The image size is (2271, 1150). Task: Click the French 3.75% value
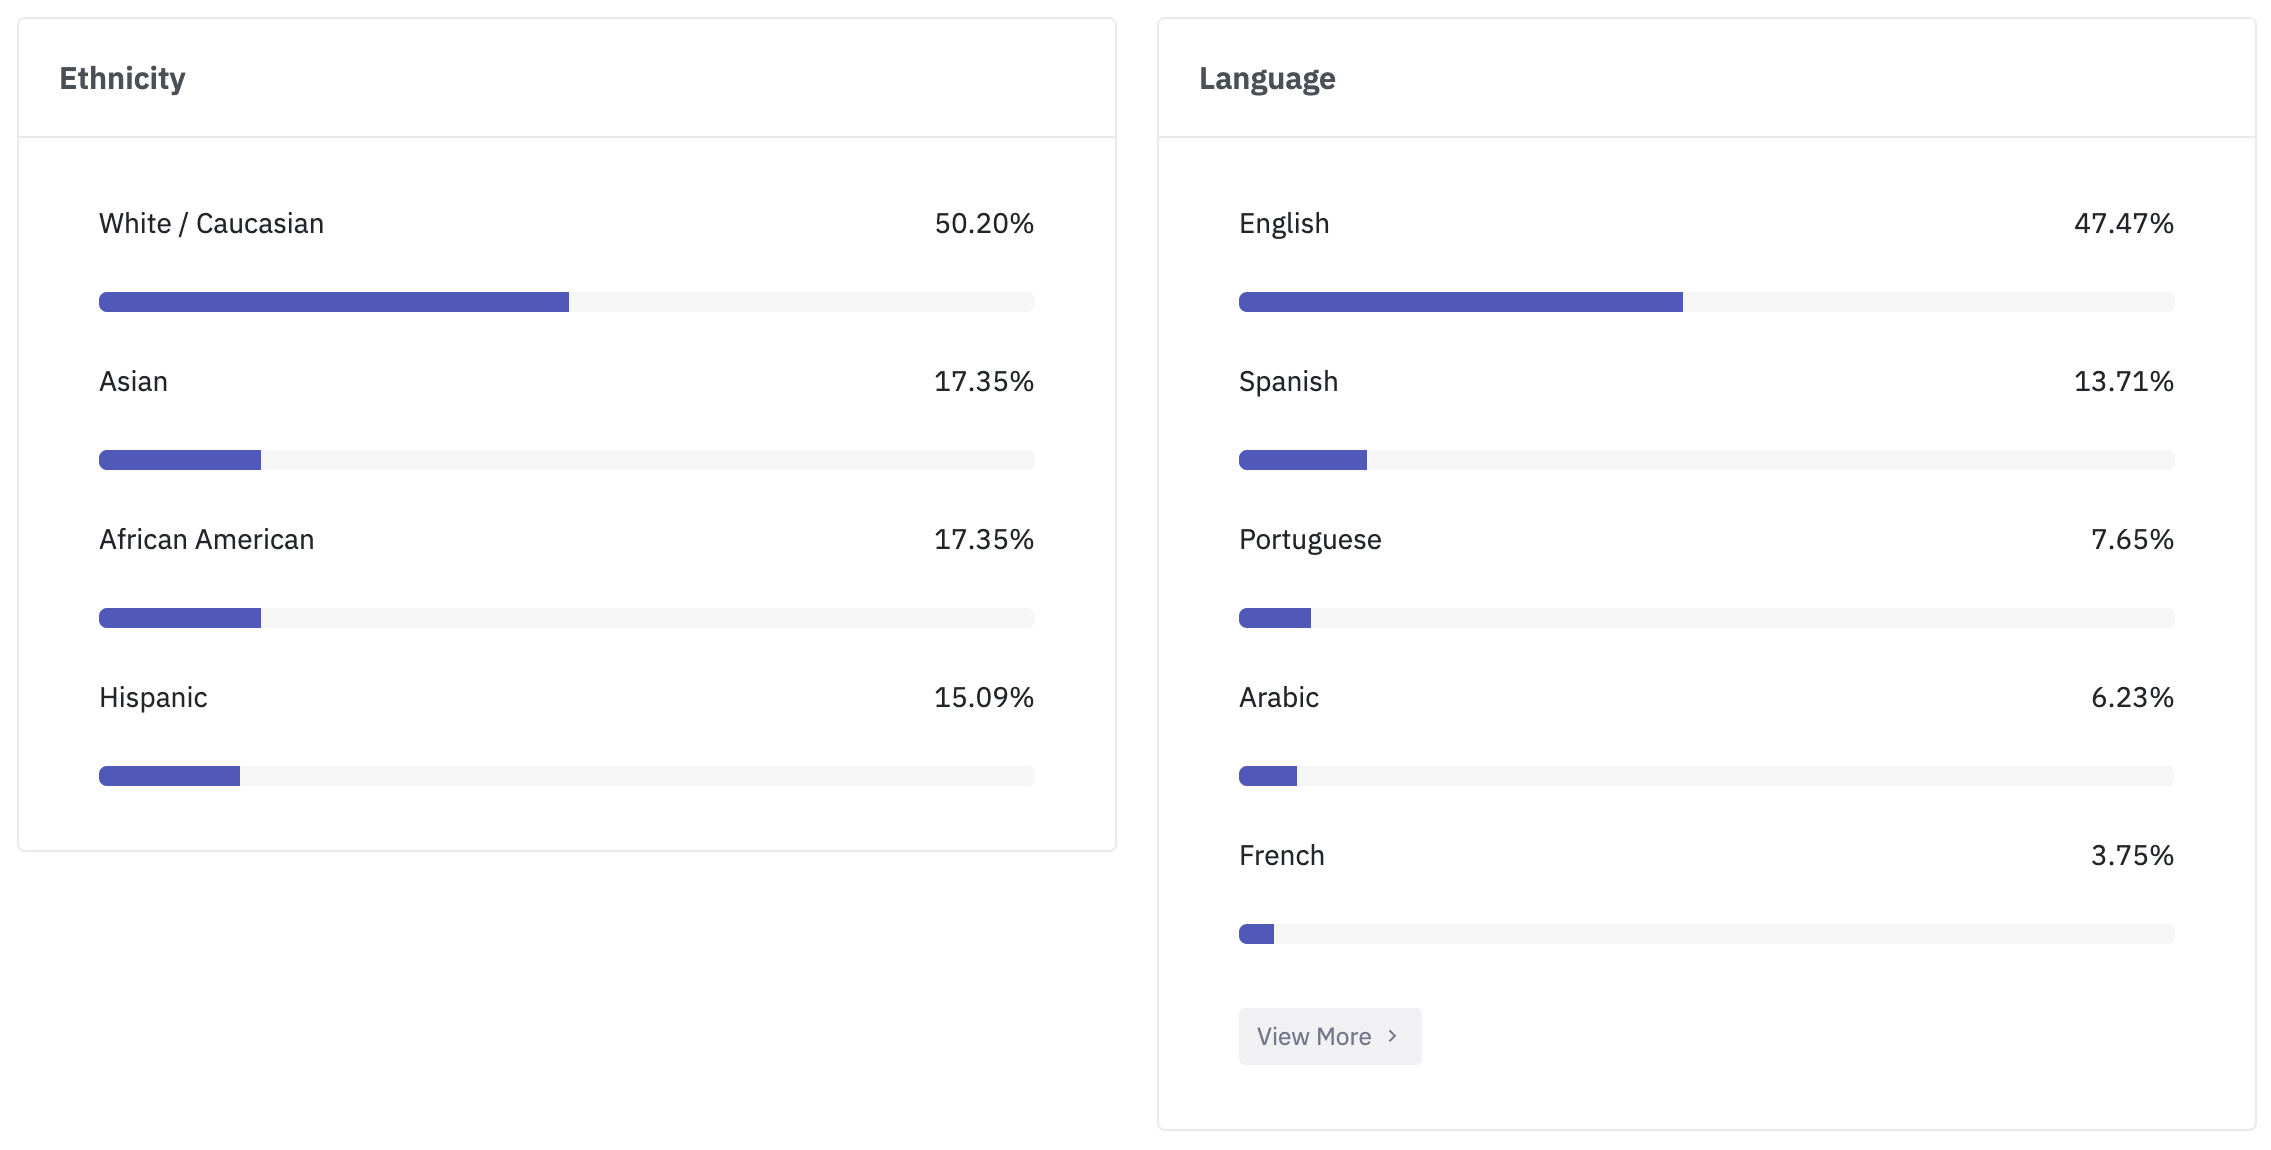tap(2132, 855)
